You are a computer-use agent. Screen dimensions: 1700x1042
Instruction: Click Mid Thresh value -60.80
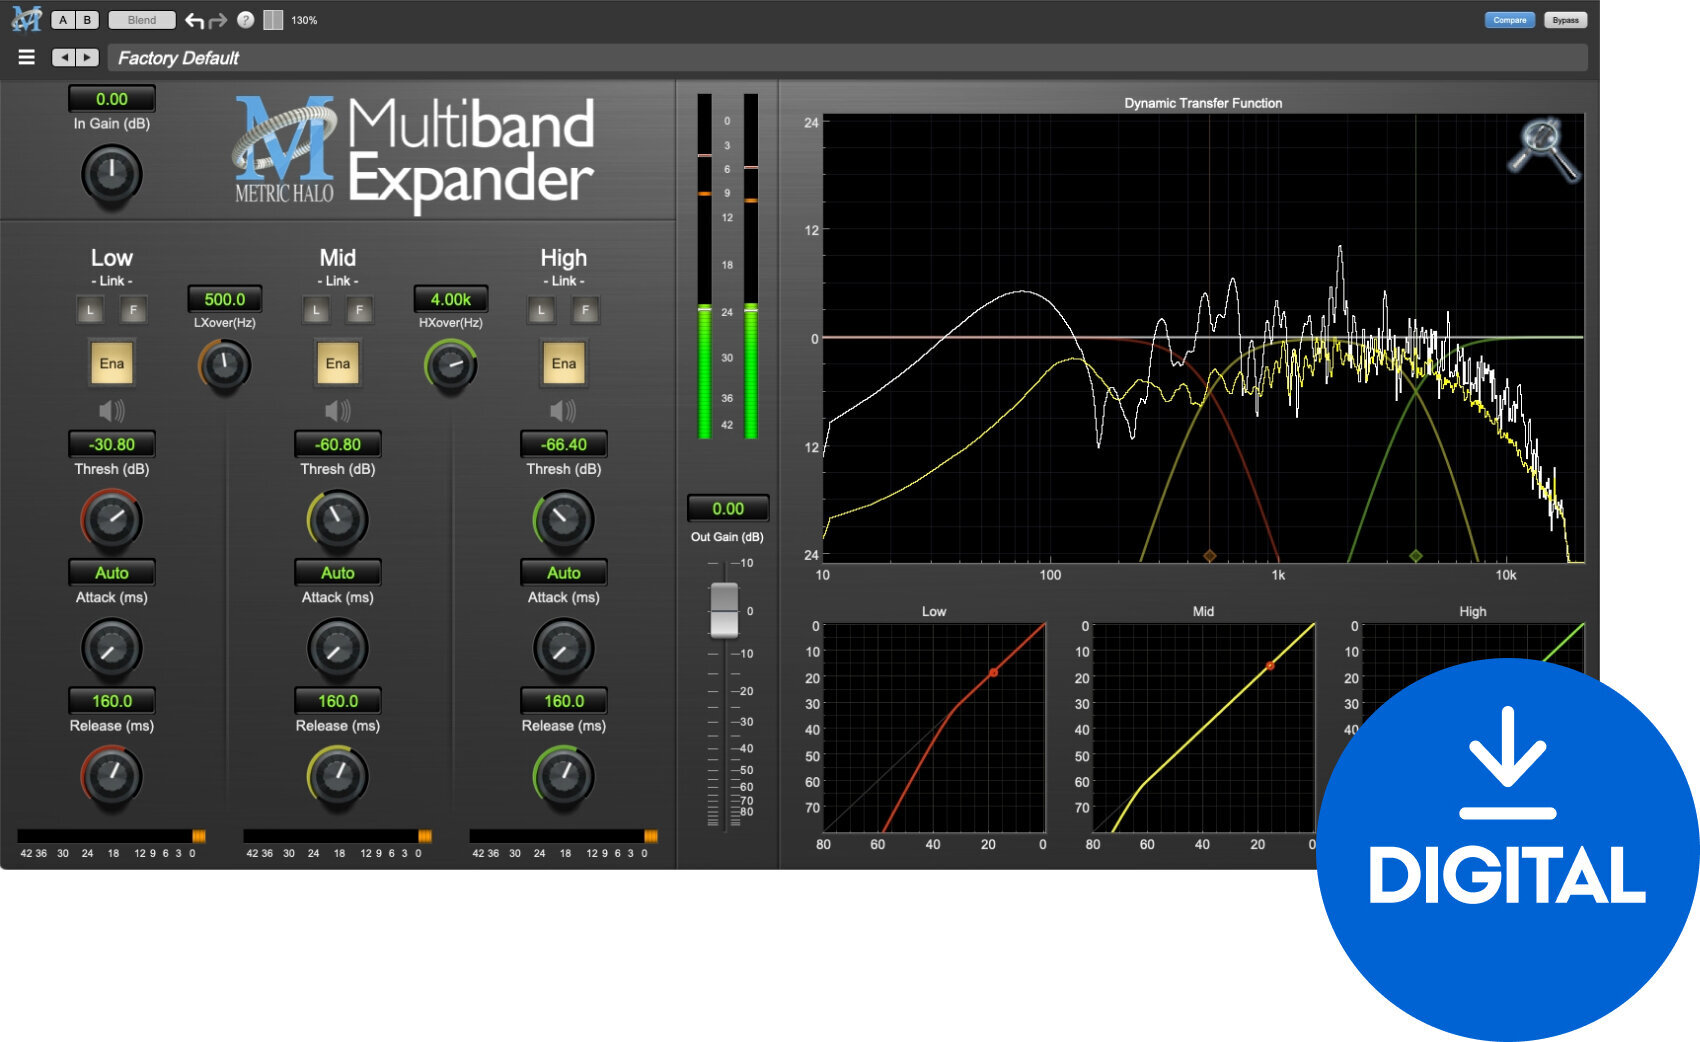click(338, 444)
